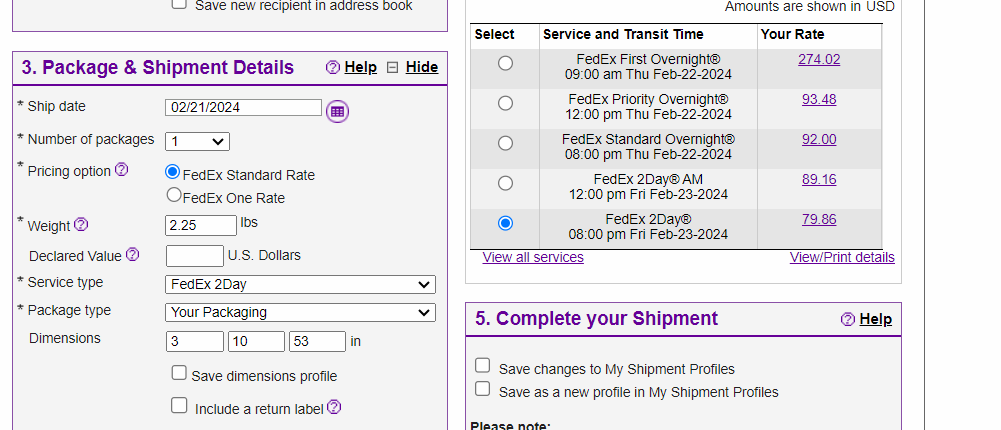The image size is (1001, 430).
Task: Click into the Weight input field
Action: point(201,225)
